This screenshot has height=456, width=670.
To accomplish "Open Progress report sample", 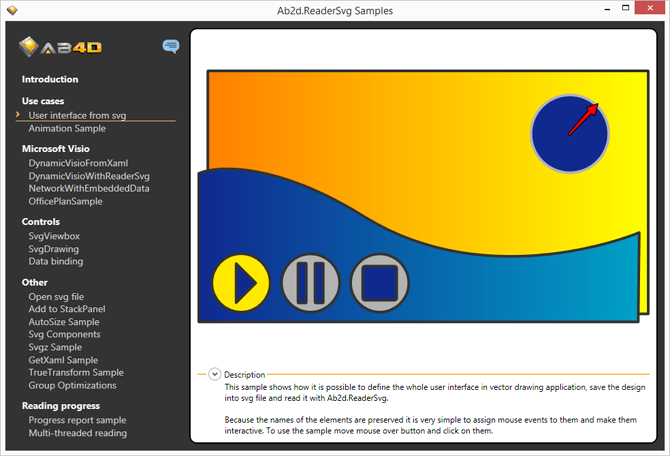I will point(77,420).
